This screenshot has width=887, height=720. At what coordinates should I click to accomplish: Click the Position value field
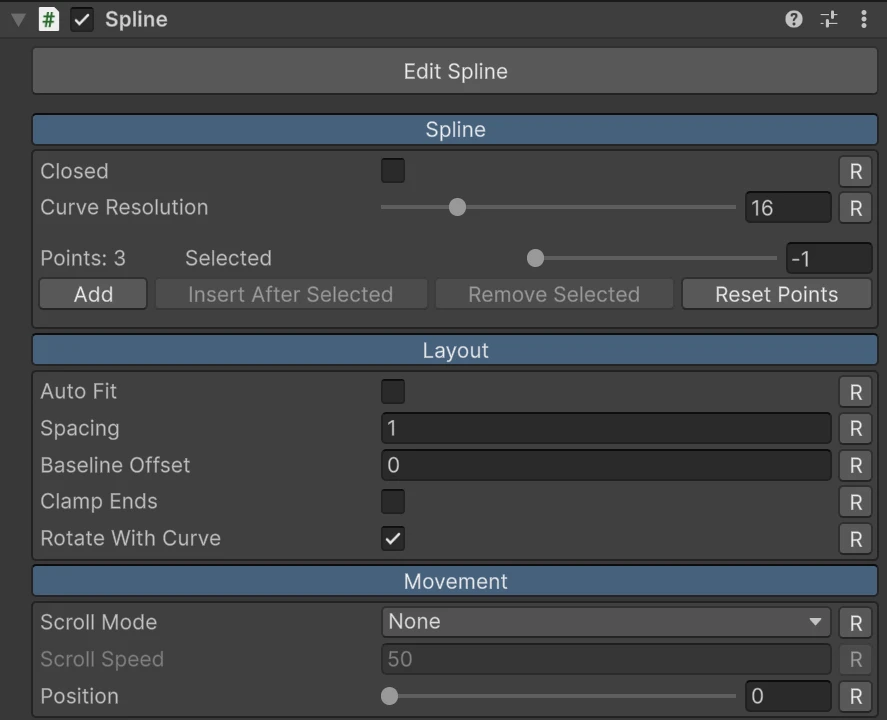point(788,696)
